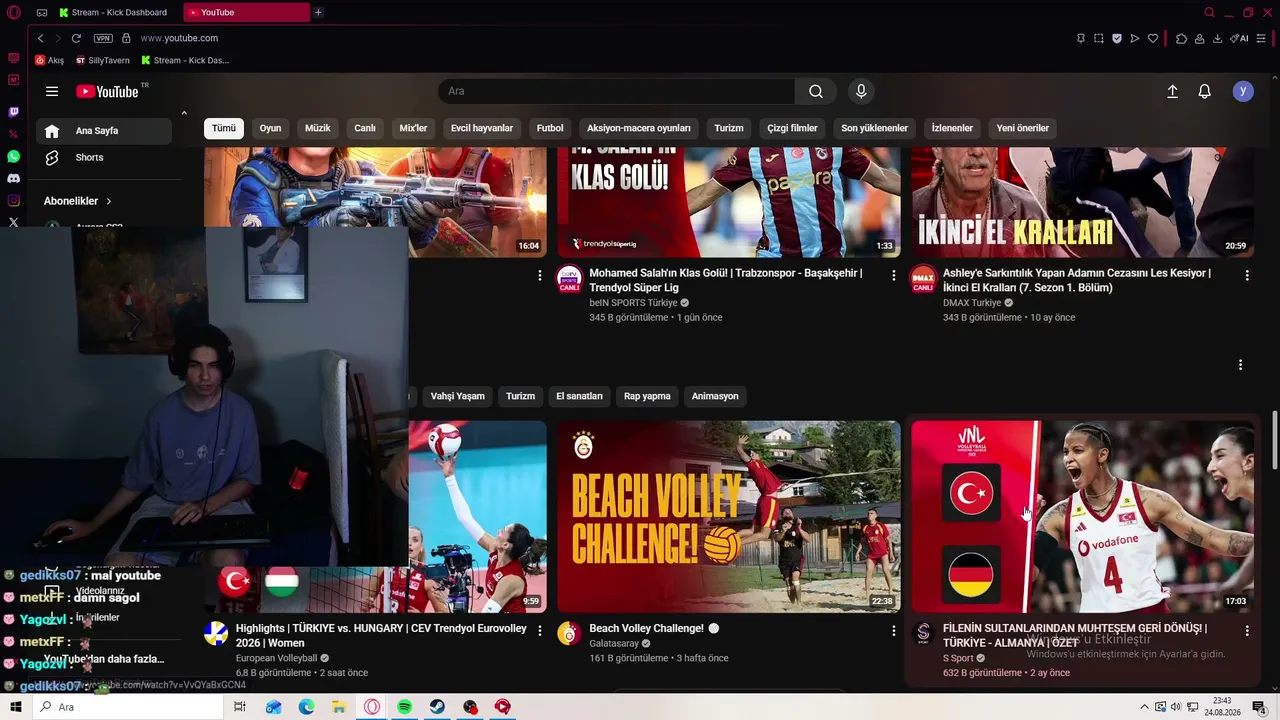The image size is (1280, 720).
Task: Select the Rap yapma chip
Action: (x=647, y=396)
